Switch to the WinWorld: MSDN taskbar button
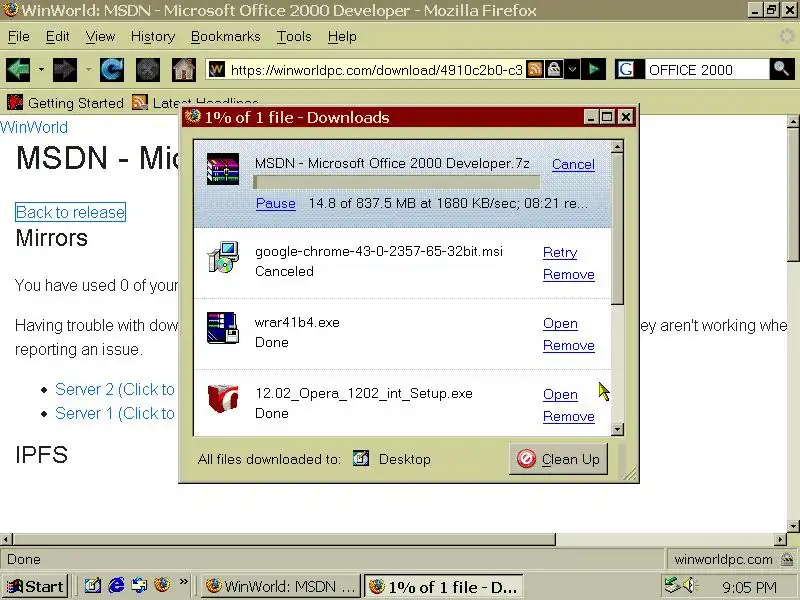 (x=281, y=586)
